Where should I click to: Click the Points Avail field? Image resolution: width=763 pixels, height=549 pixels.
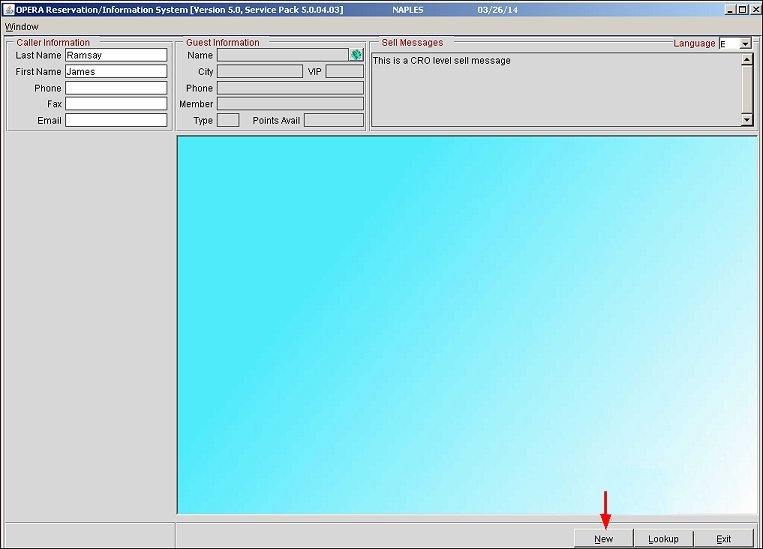(333, 120)
